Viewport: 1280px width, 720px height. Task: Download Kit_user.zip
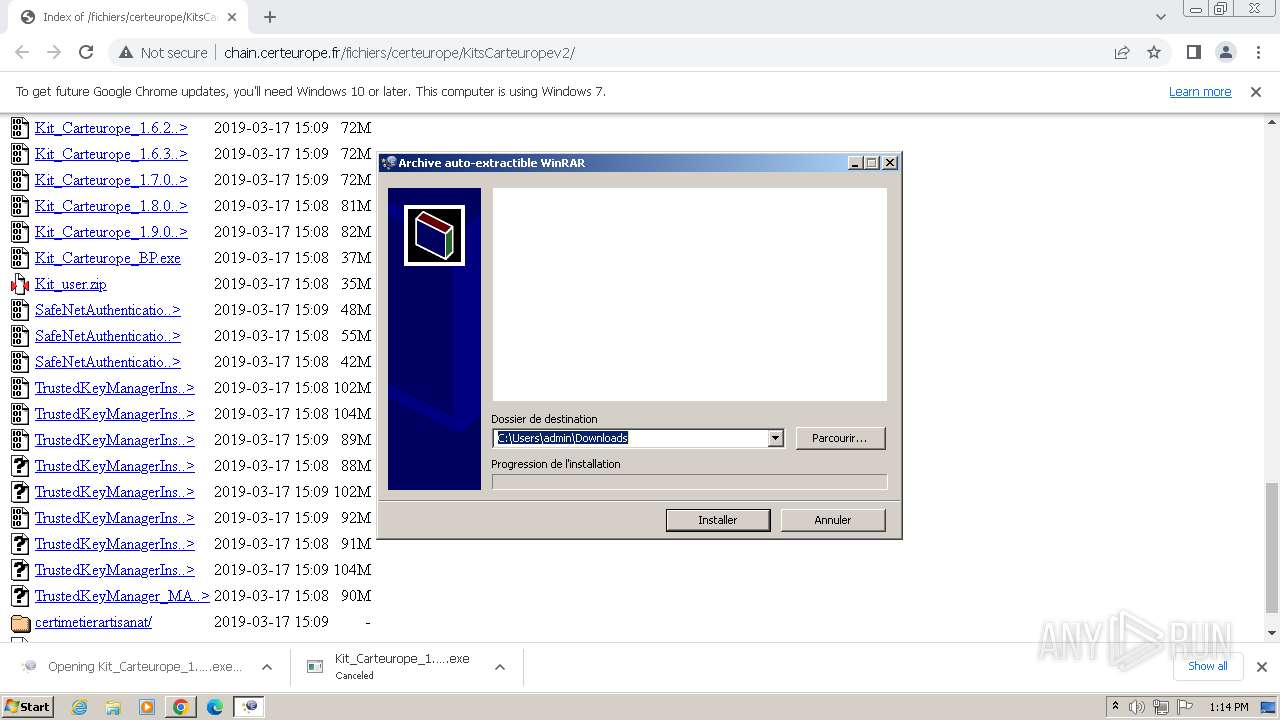[x=71, y=284]
